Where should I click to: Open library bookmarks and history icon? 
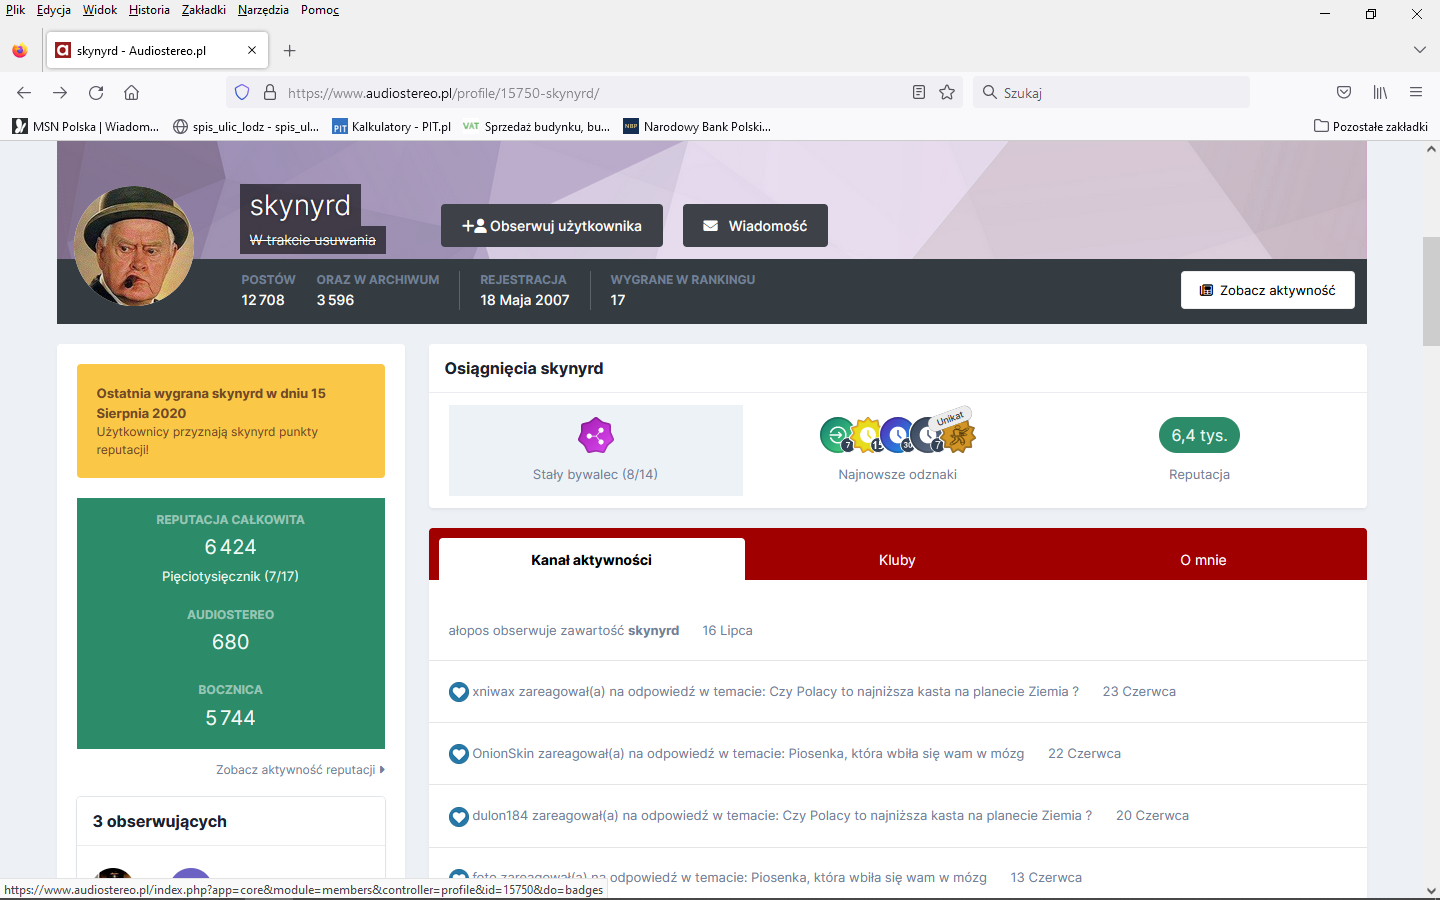pos(1380,93)
